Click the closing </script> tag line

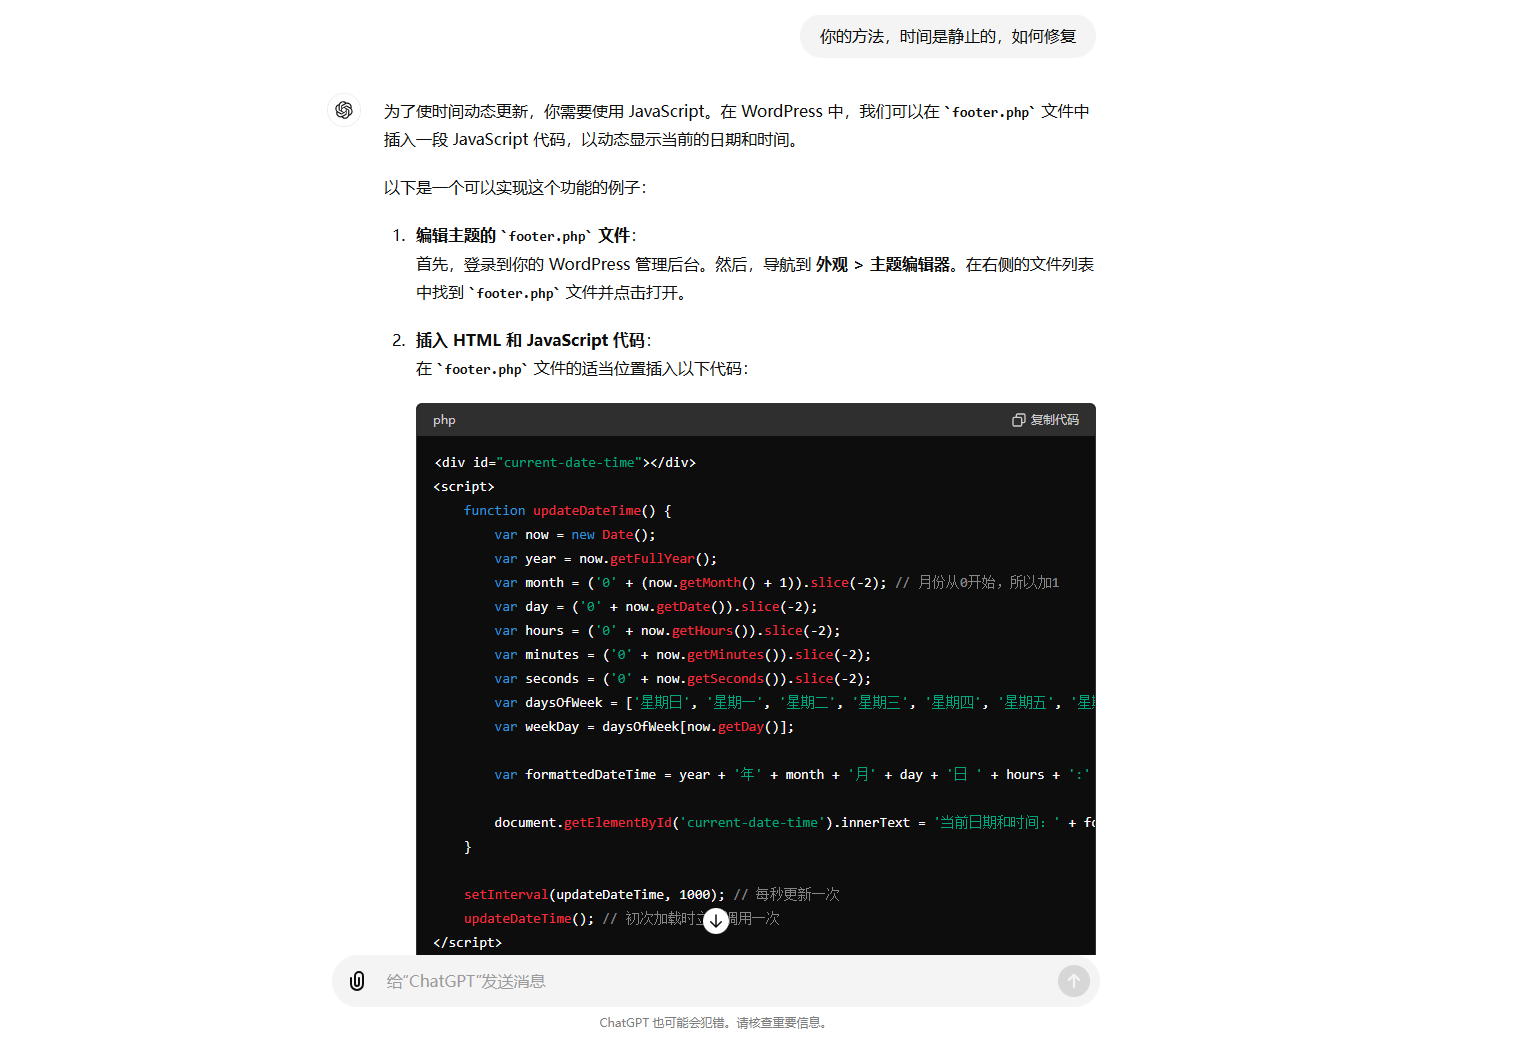(467, 943)
